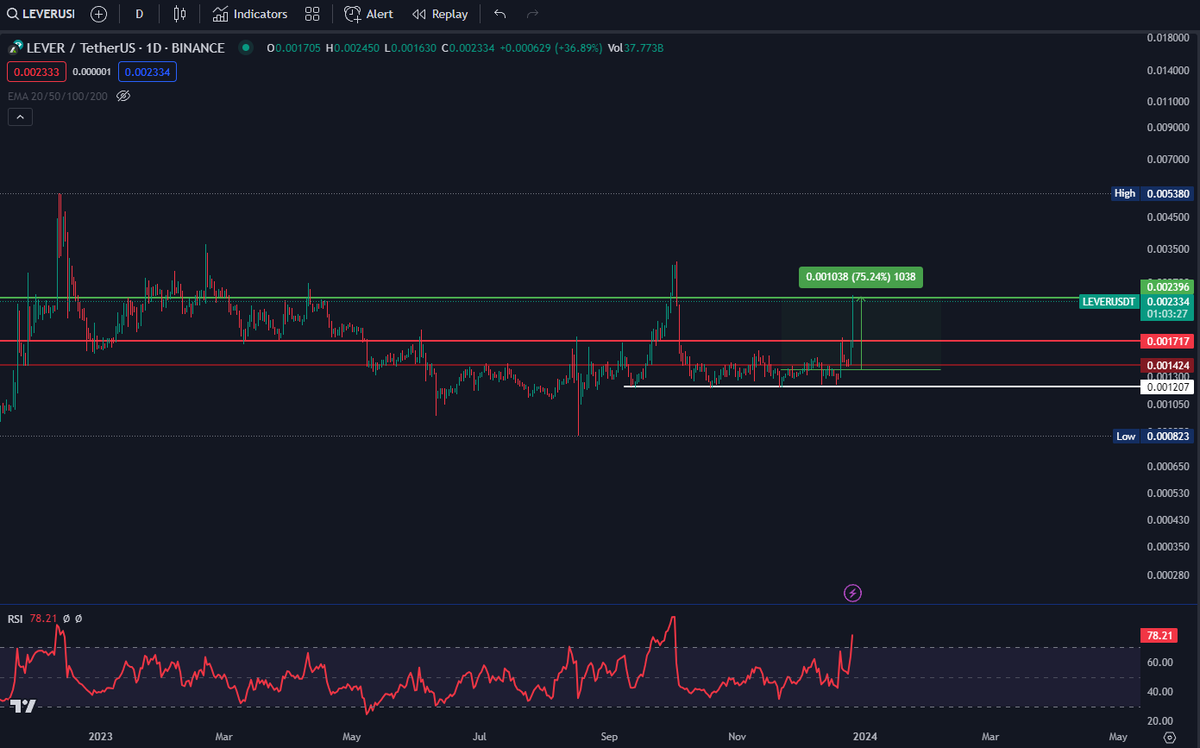Open indicator templates grid icon
This screenshot has width=1200, height=748.
coord(313,14)
